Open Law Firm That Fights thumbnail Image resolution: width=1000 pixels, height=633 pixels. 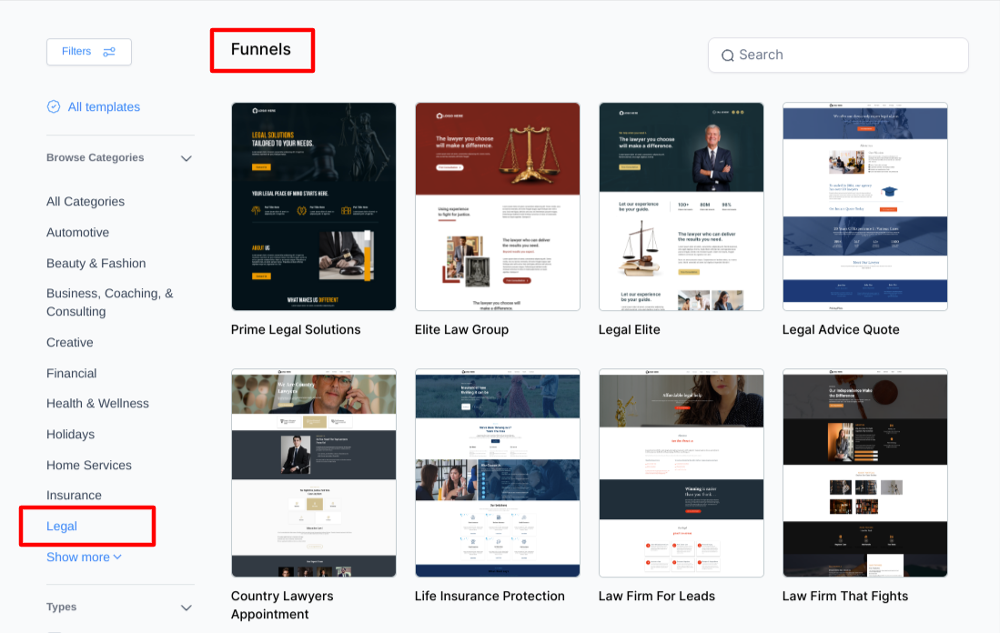click(x=865, y=473)
